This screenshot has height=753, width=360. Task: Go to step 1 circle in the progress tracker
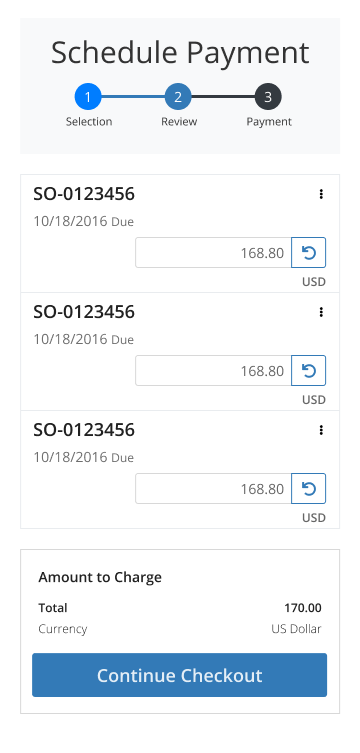point(88,97)
